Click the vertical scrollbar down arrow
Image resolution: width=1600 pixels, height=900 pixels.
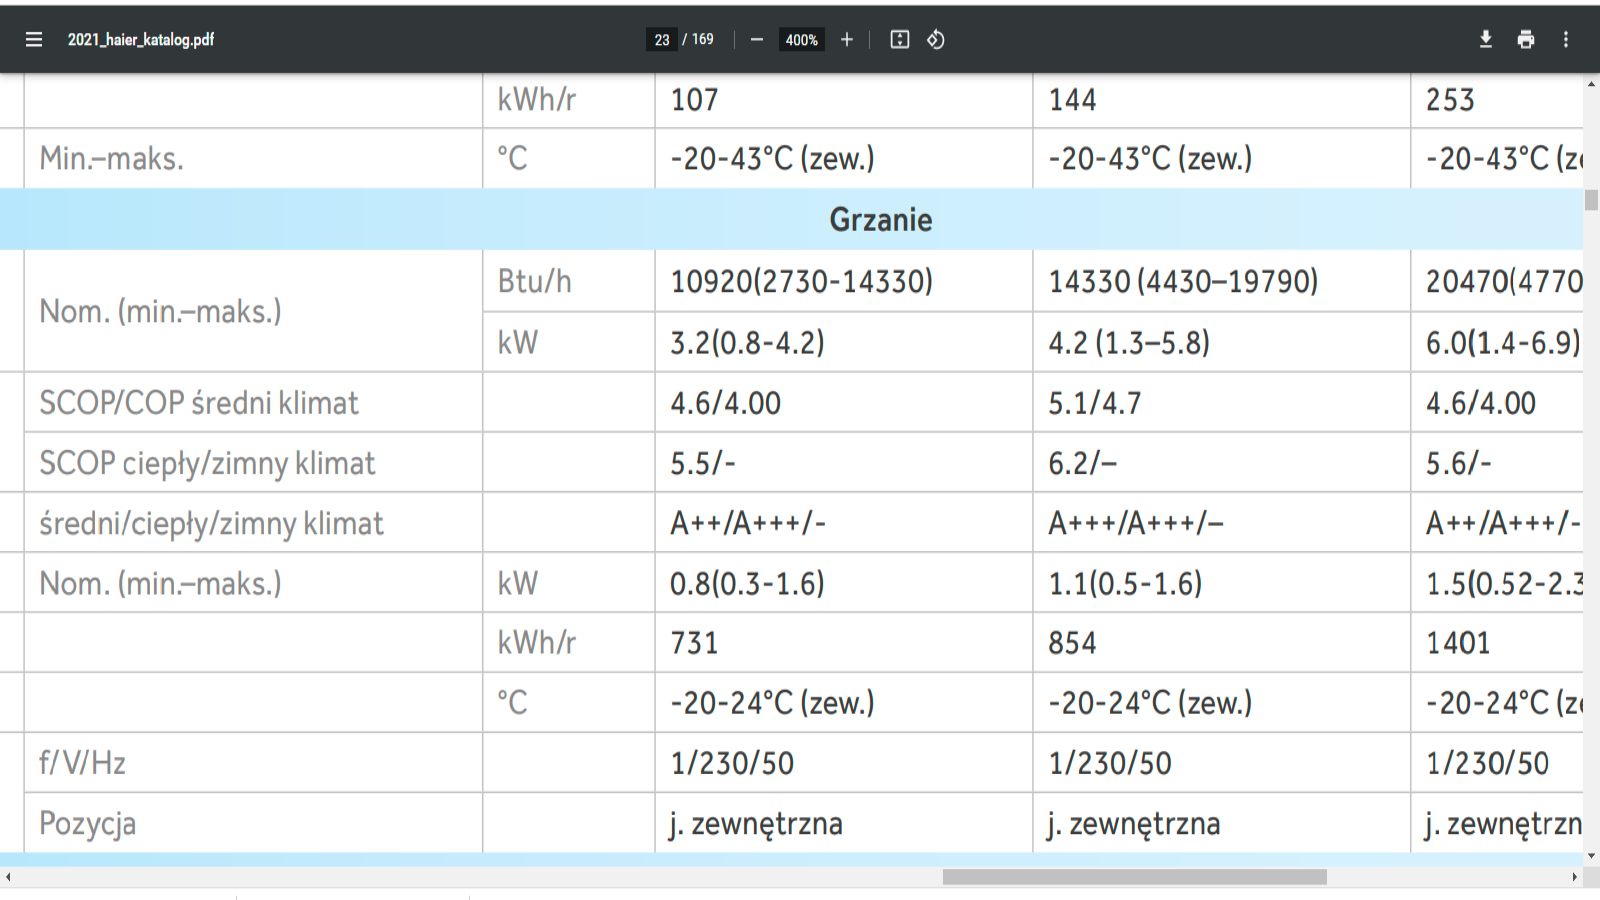(1591, 856)
